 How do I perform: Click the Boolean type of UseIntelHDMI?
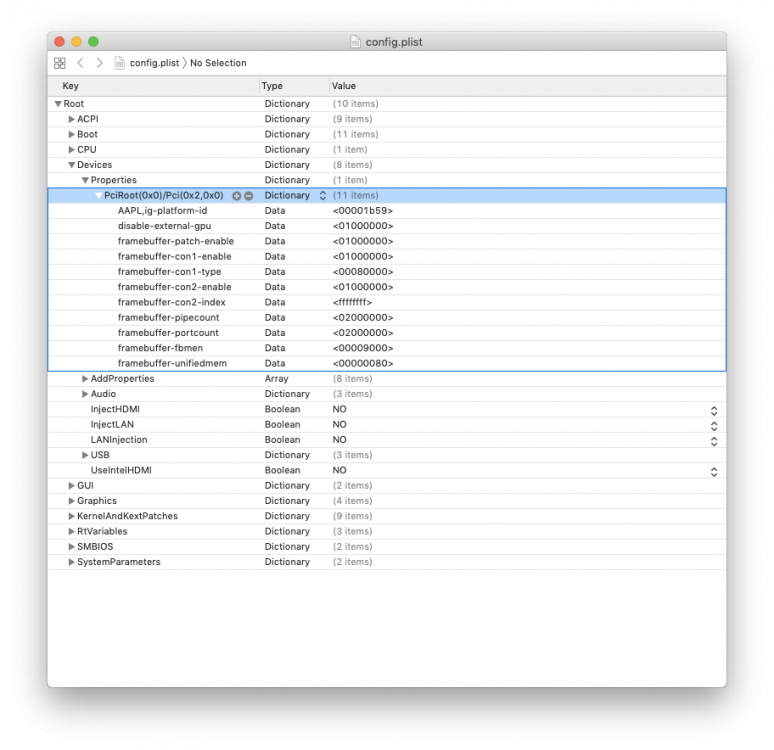pos(282,471)
